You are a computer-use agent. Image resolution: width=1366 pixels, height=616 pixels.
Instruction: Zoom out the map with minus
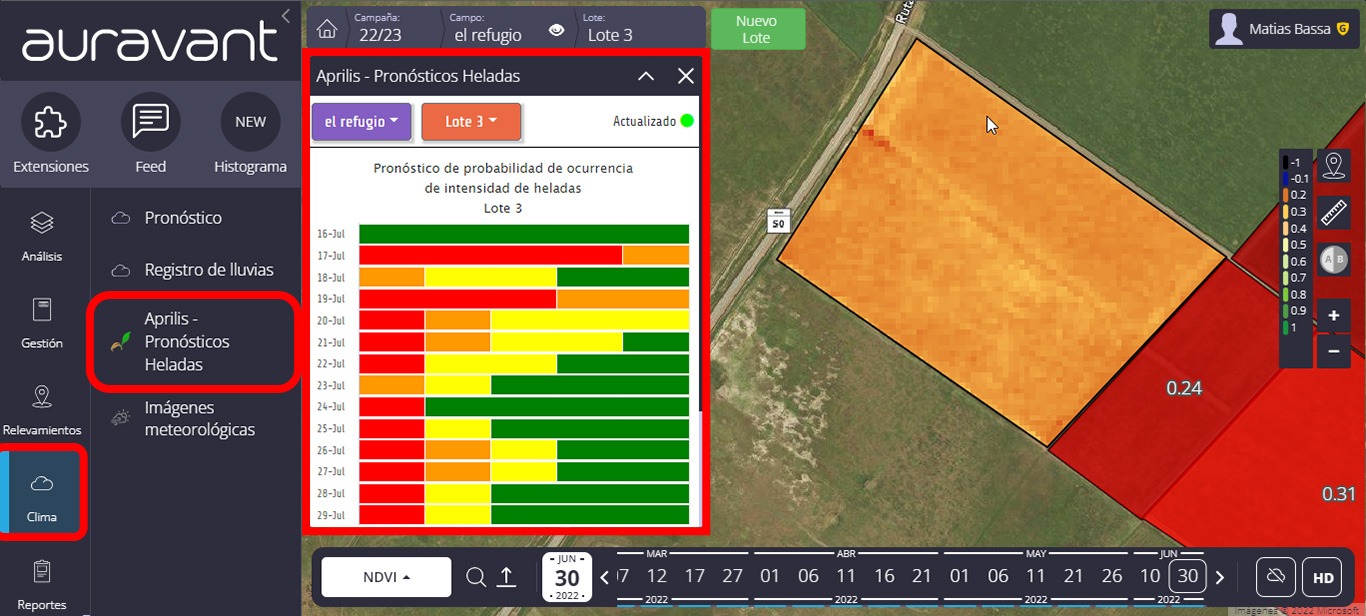(x=1333, y=351)
